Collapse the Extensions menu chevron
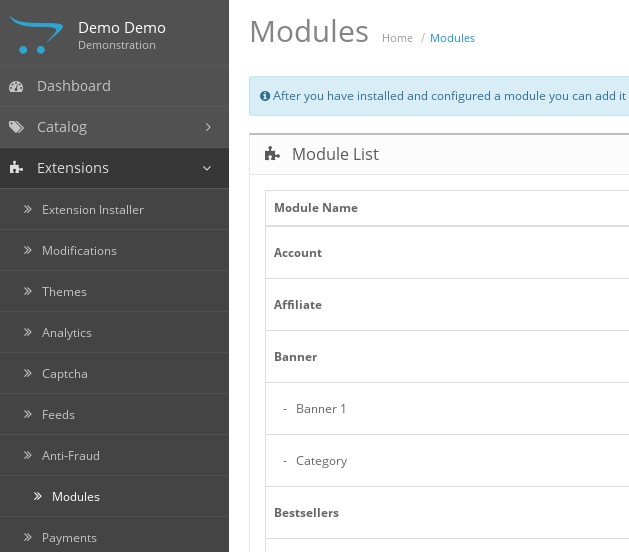The width and height of the screenshot is (629, 552). [207, 168]
